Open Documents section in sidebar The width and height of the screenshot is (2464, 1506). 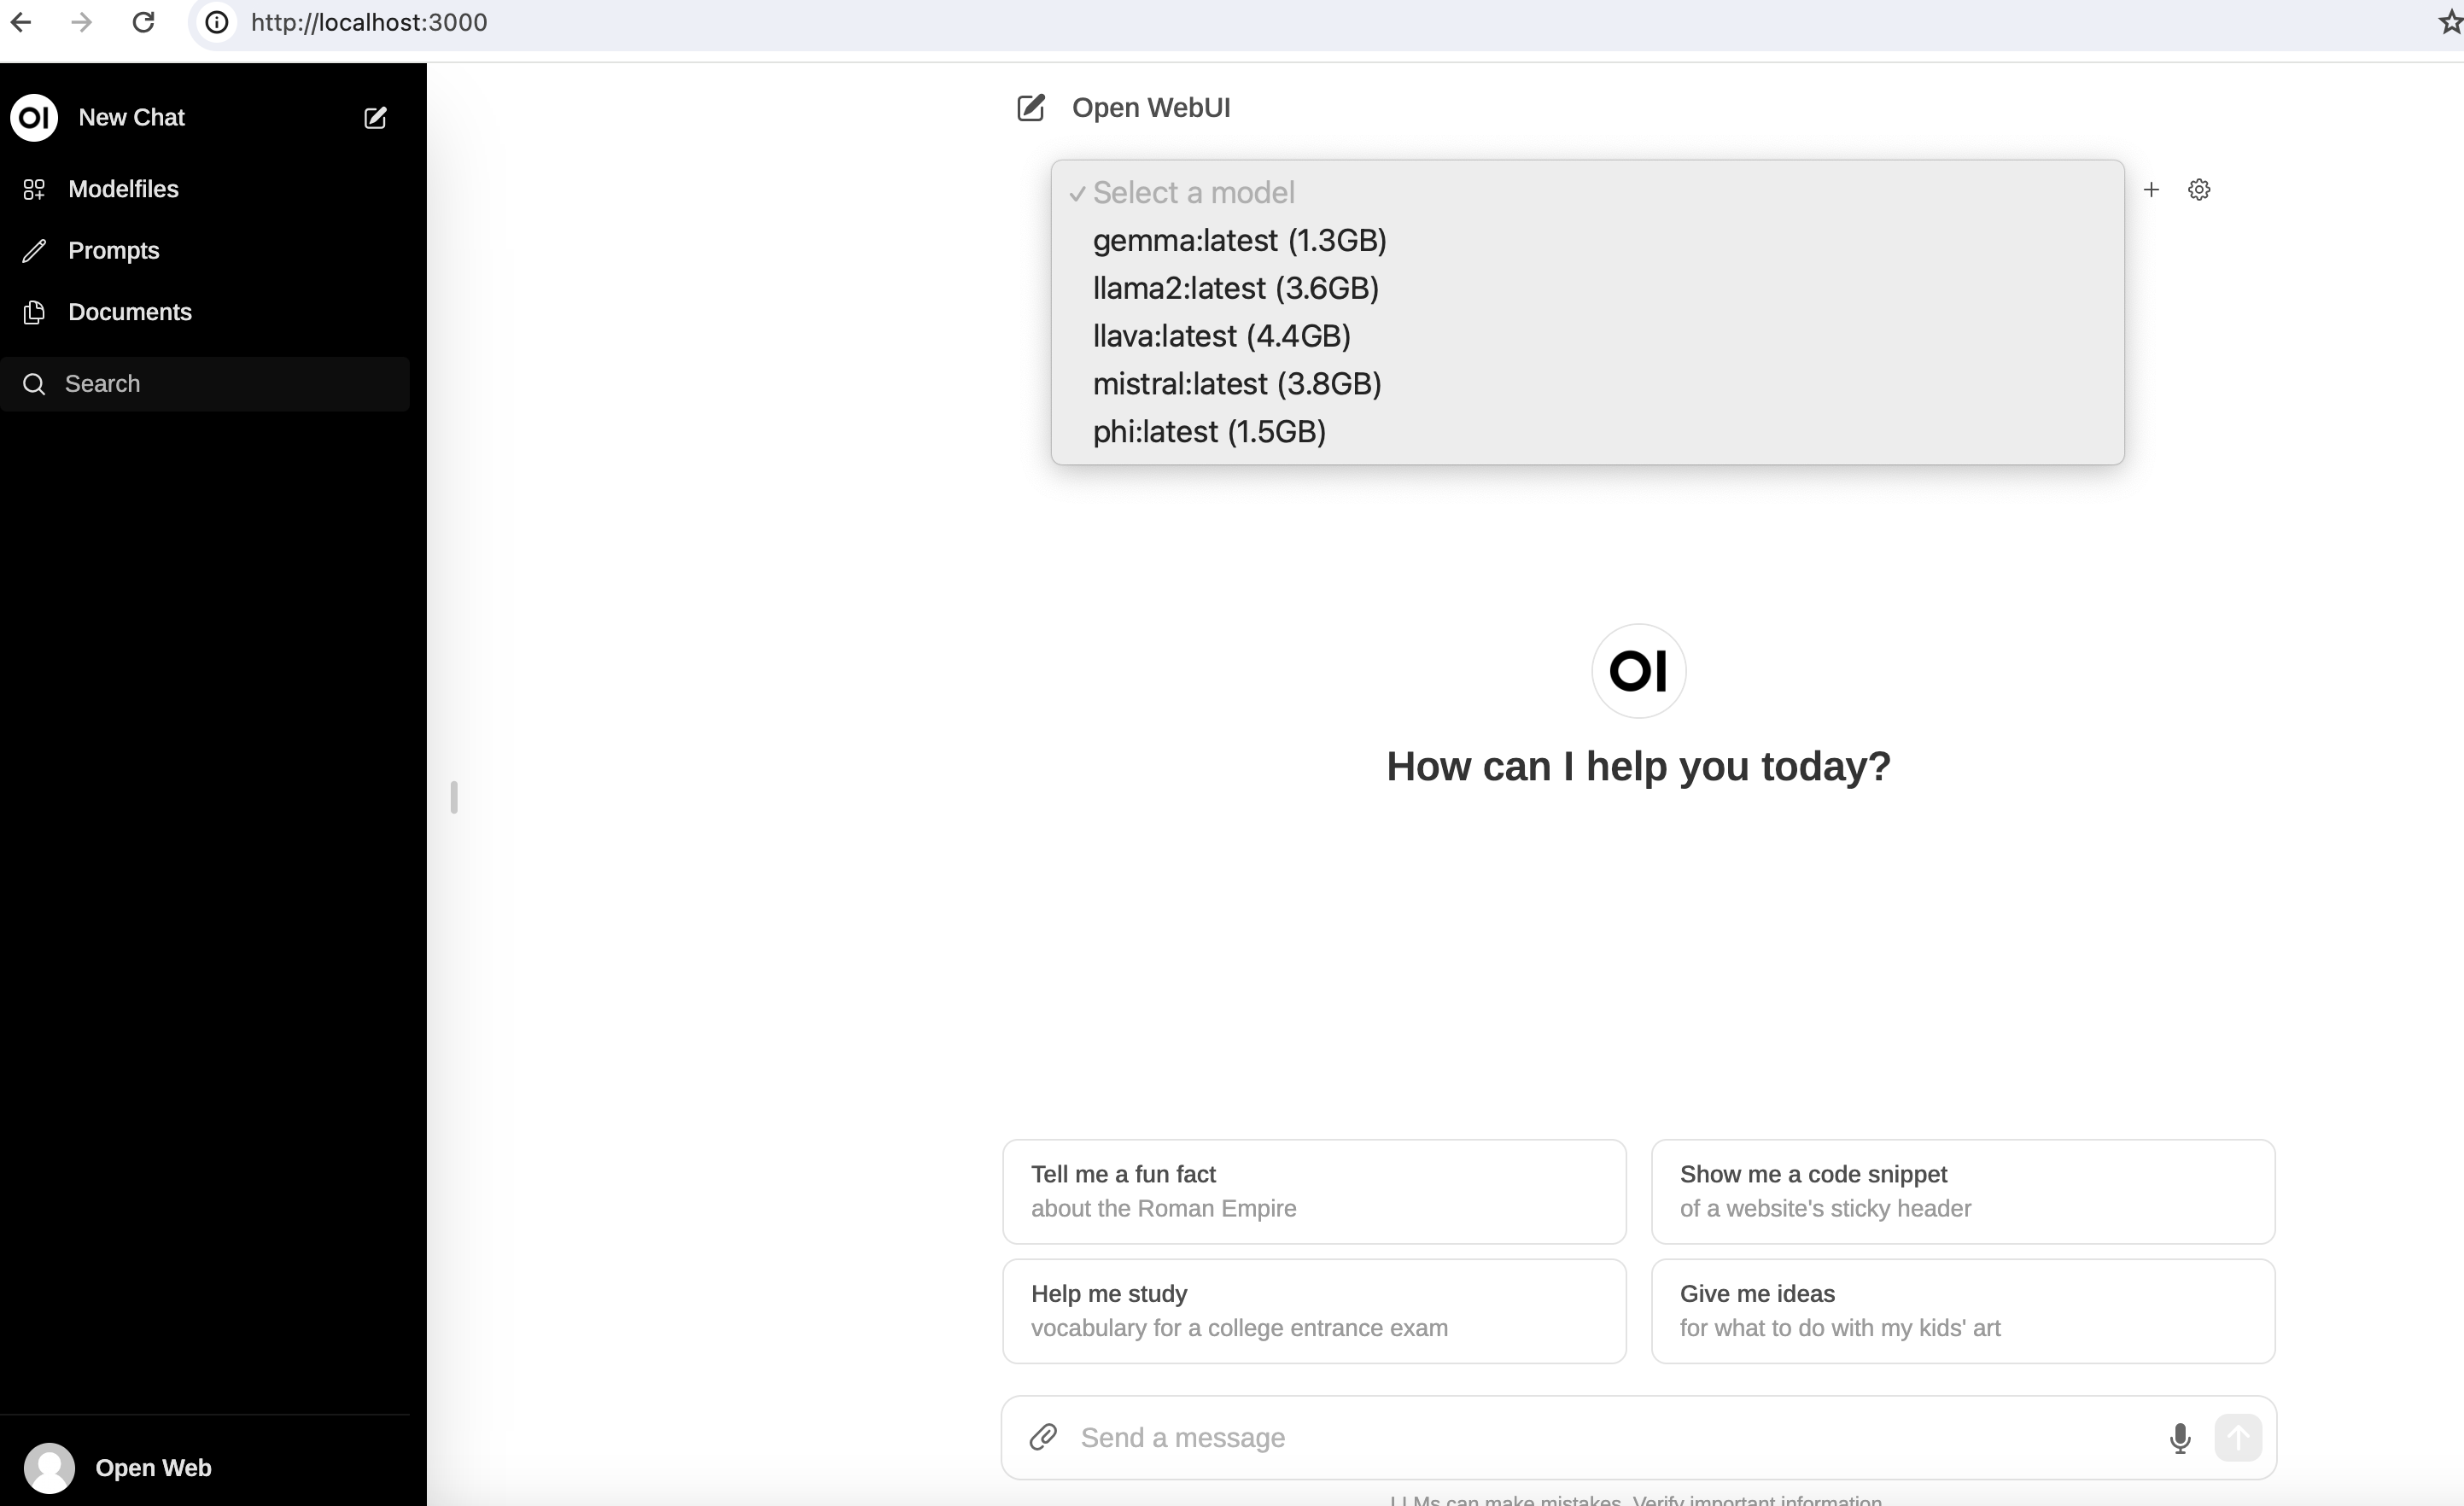point(129,312)
